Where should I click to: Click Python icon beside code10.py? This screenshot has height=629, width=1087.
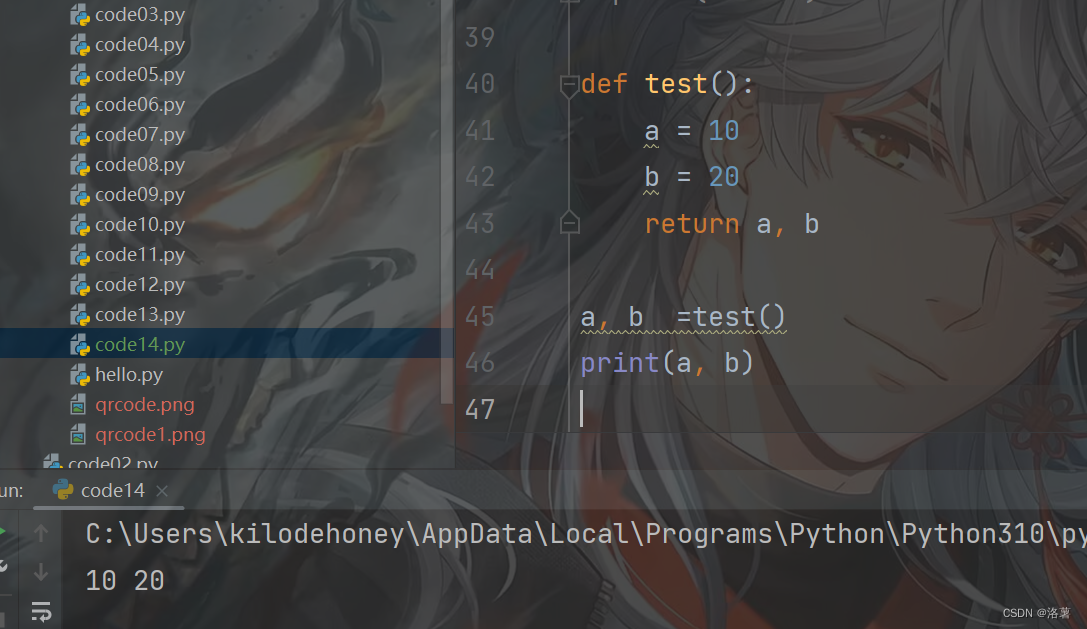pyautogui.click(x=80, y=225)
